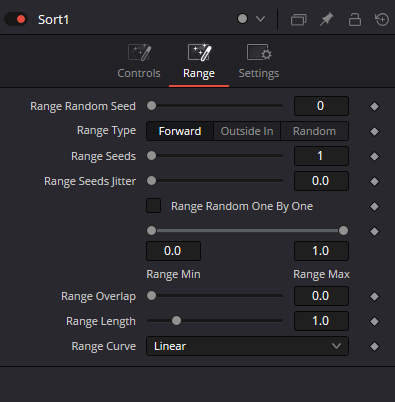Switch to the Controls tab
The image size is (395, 402).
coord(139,61)
